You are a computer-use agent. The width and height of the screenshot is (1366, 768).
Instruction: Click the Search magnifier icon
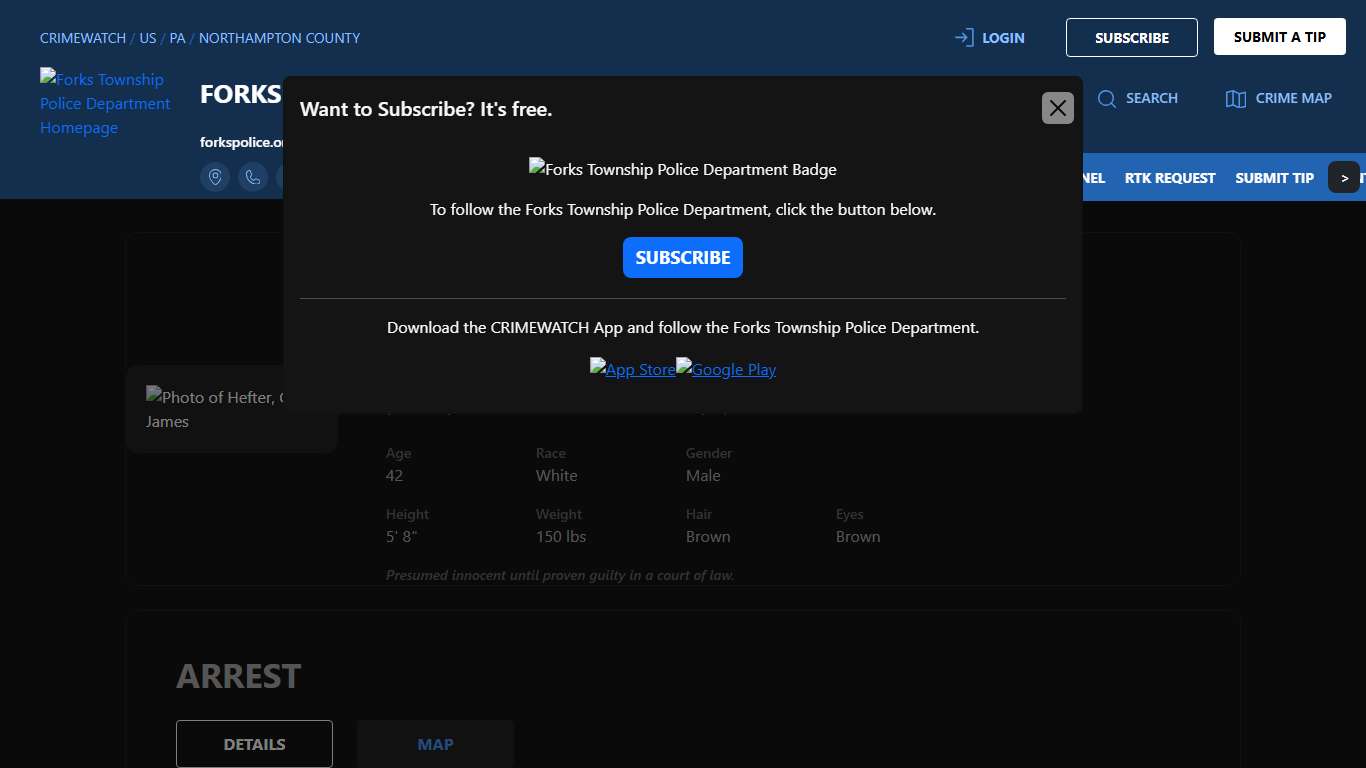[x=1107, y=98]
